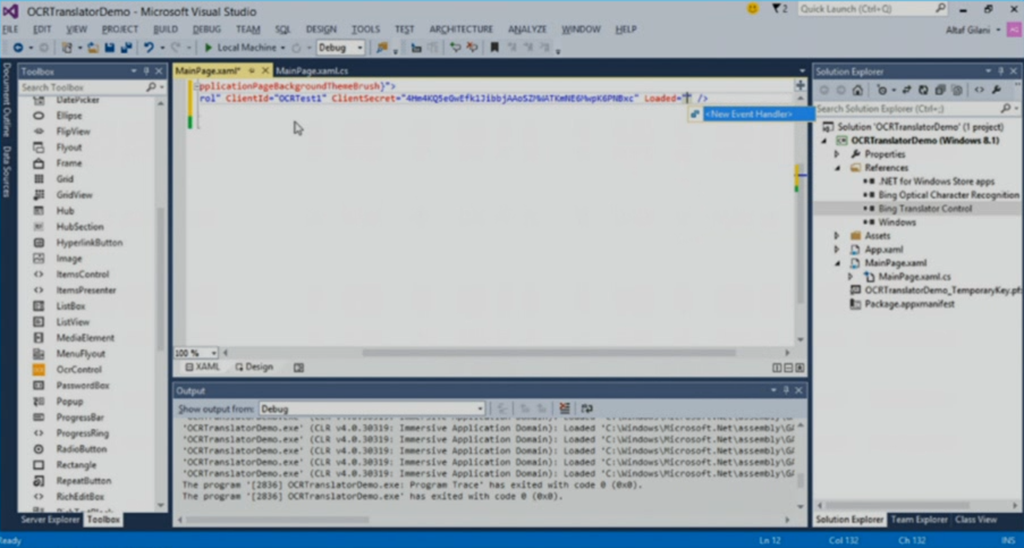Open the Altaf Gilani account menu

[x=973, y=30]
